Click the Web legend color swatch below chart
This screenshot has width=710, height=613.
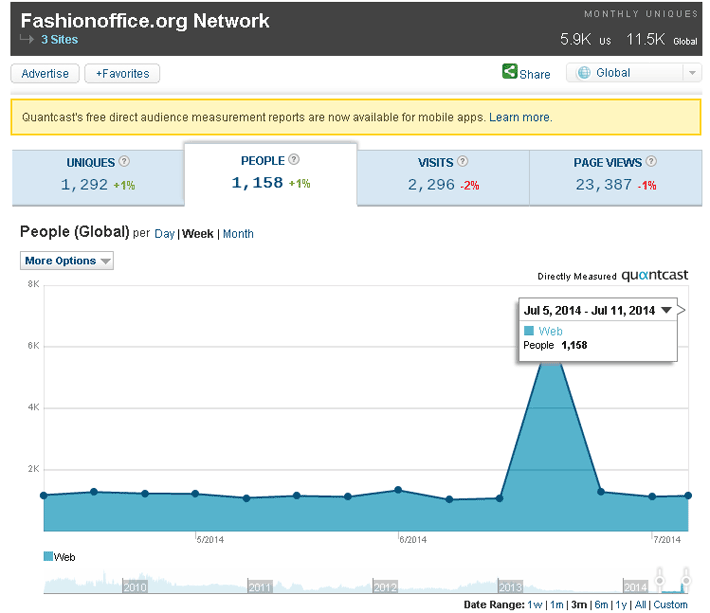click(x=48, y=556)
